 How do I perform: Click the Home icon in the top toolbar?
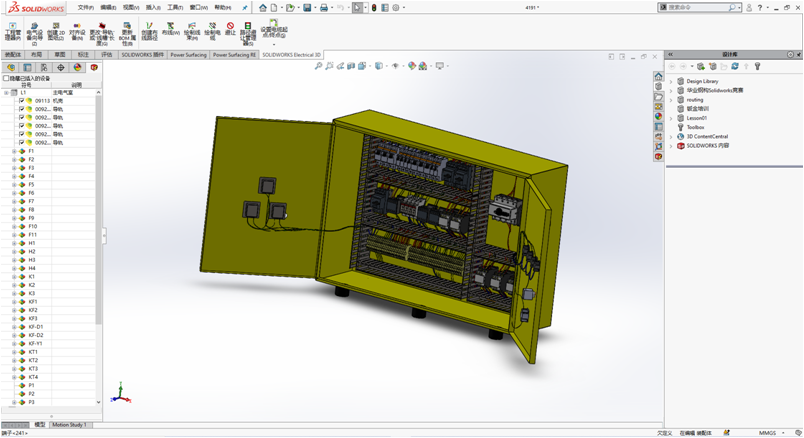pos(262,7)
